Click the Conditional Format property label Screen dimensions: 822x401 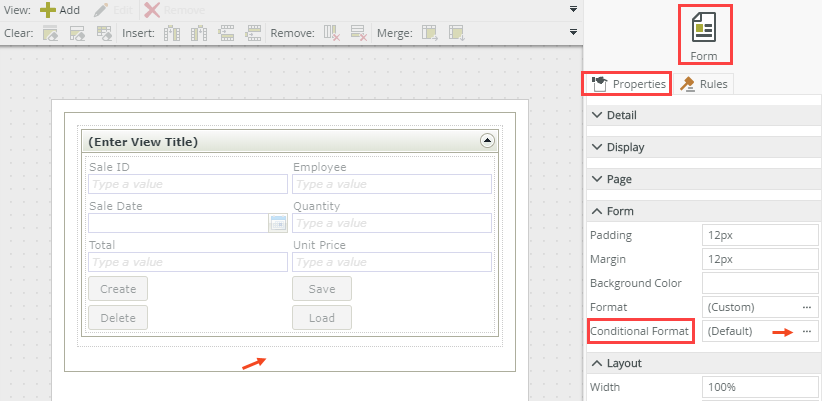point(640,331)
